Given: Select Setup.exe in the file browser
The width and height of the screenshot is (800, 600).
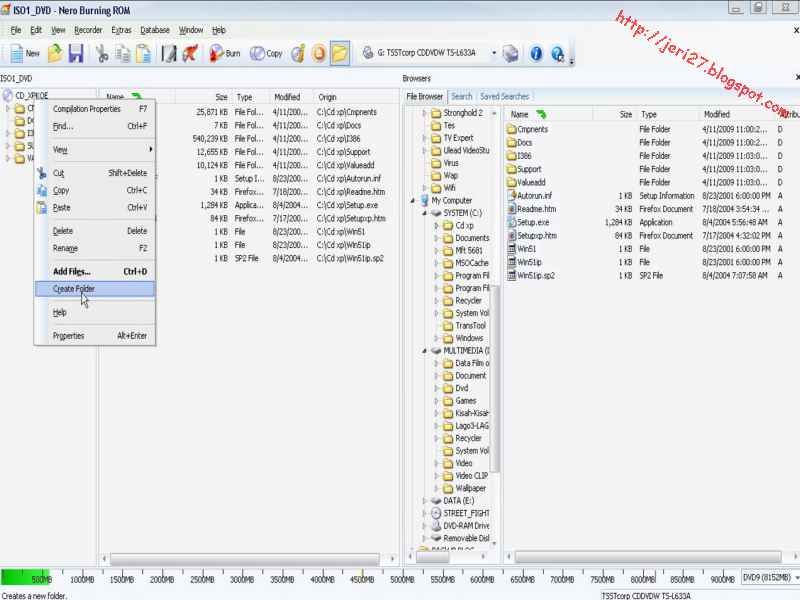Looking at the screenshot, I should tap(528, 222).
